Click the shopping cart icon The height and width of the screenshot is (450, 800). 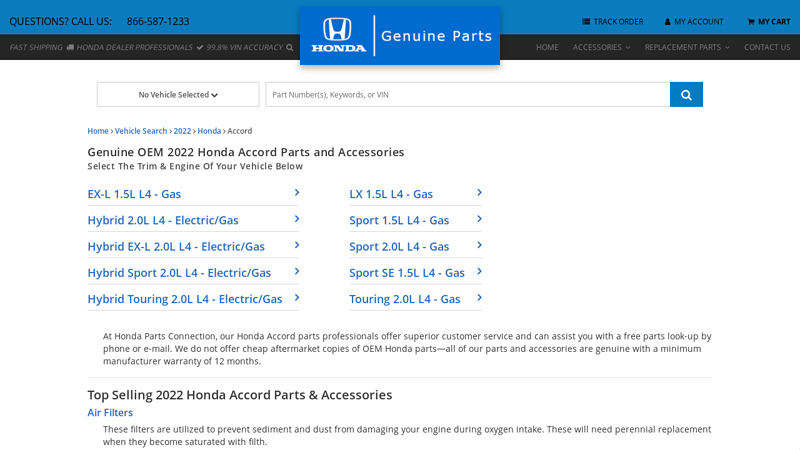coord(751,22)
